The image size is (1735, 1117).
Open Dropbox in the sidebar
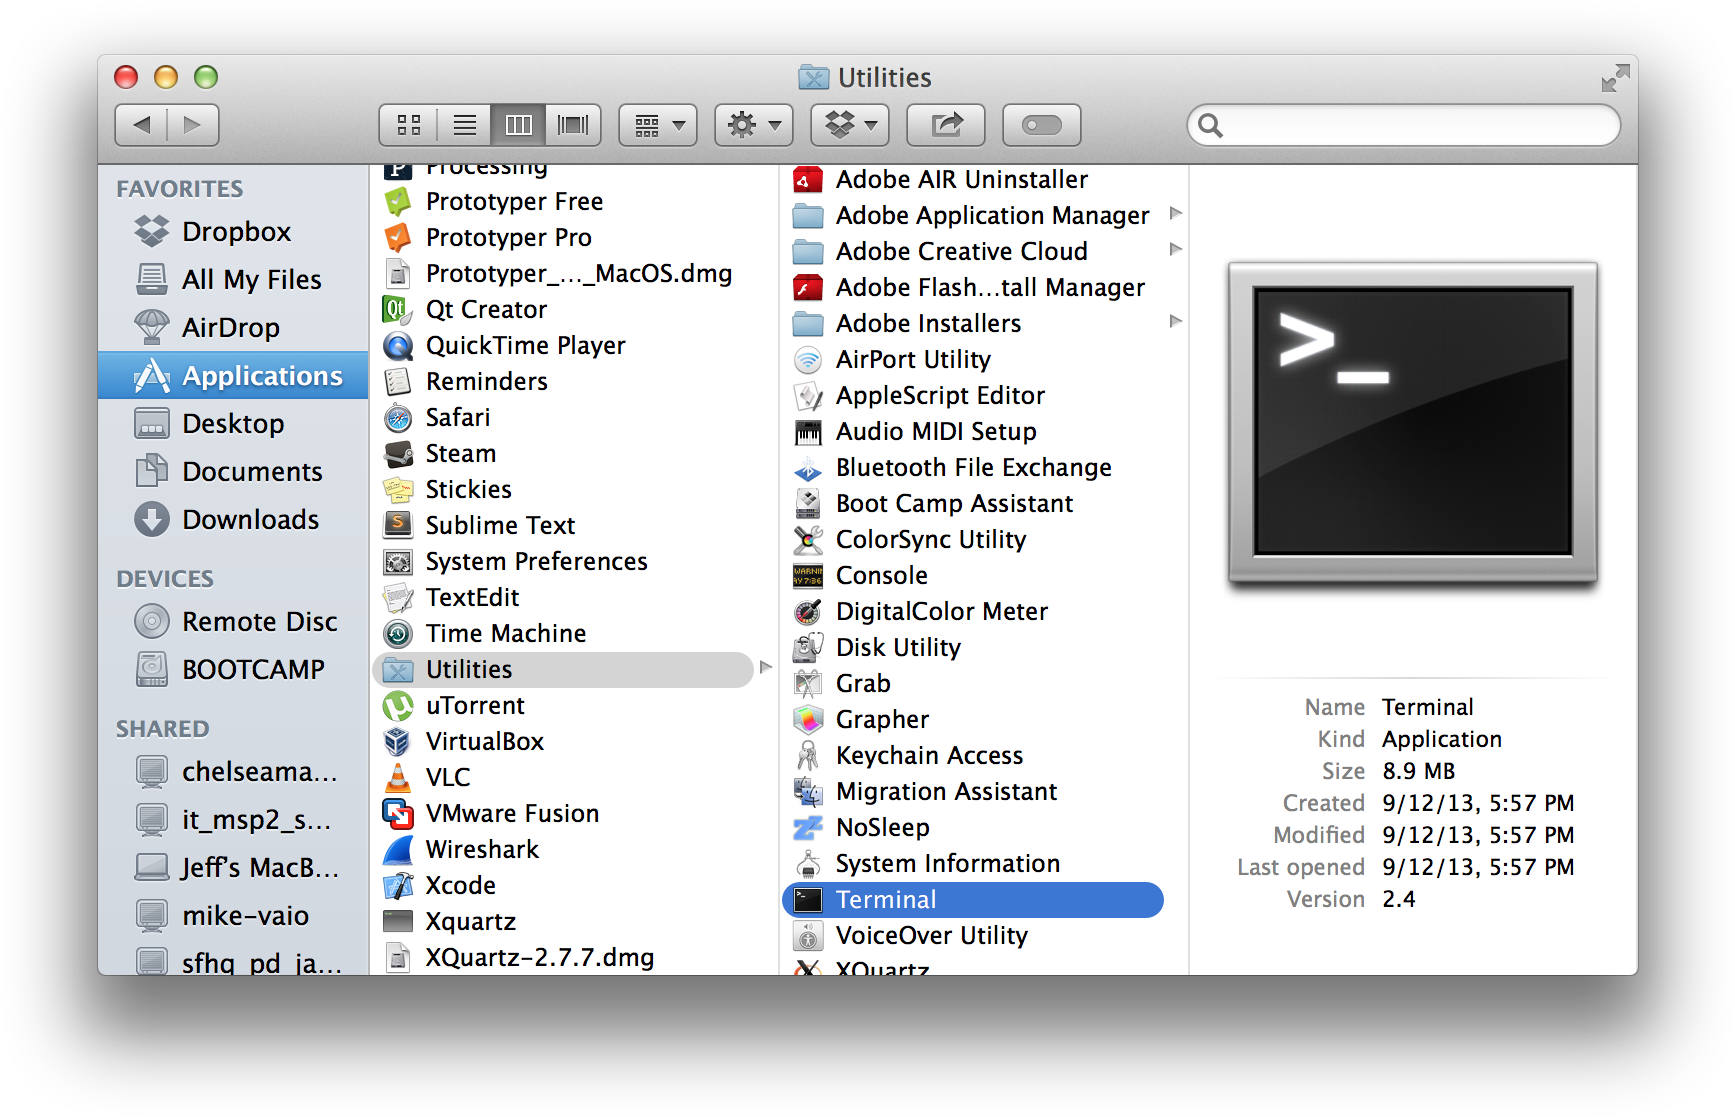[233, 231]
